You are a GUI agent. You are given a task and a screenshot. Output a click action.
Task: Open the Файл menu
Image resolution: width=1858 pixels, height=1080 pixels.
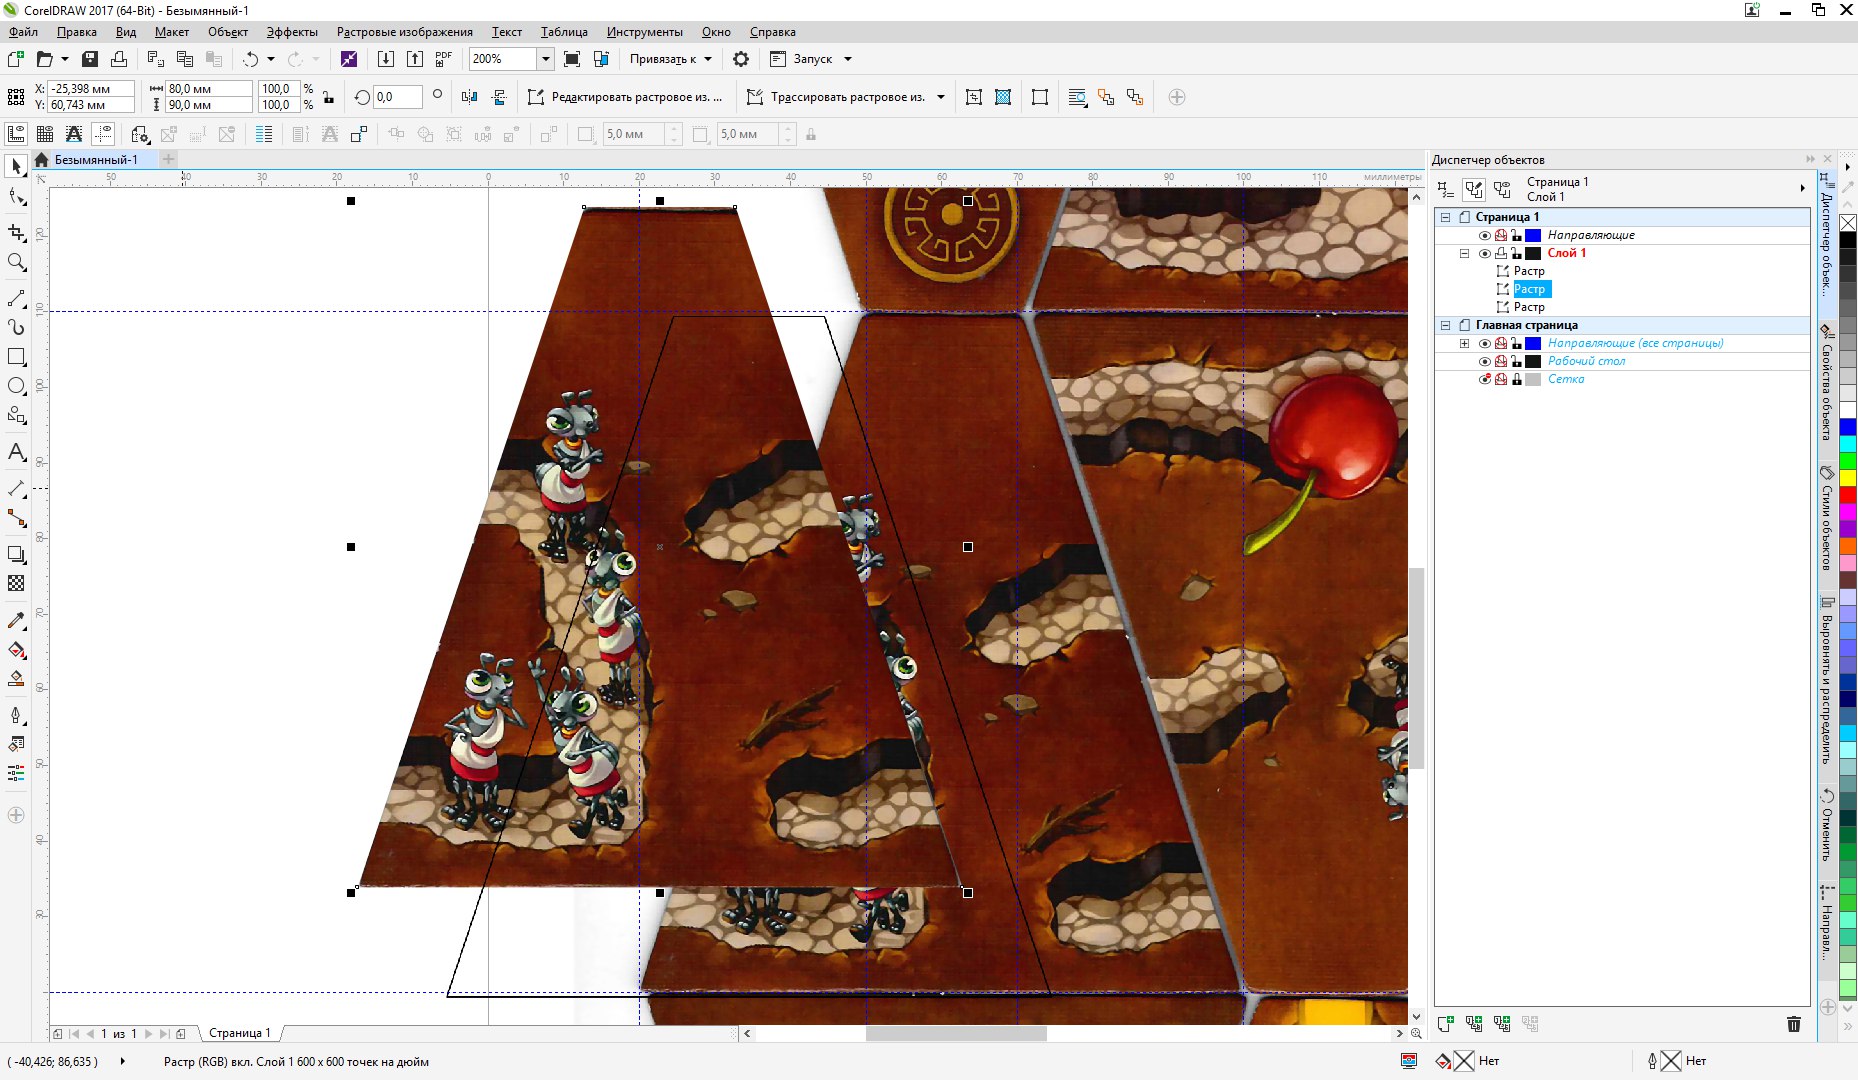[x=23, y=32]
